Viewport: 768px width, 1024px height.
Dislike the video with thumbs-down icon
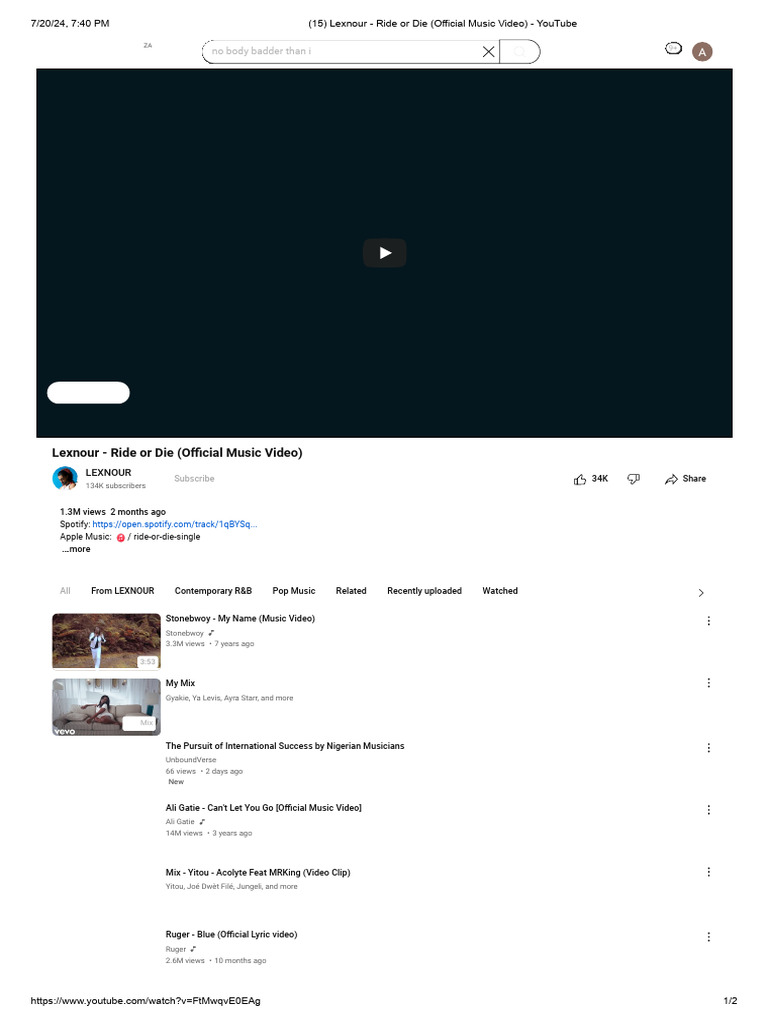(x=633, y=479)
